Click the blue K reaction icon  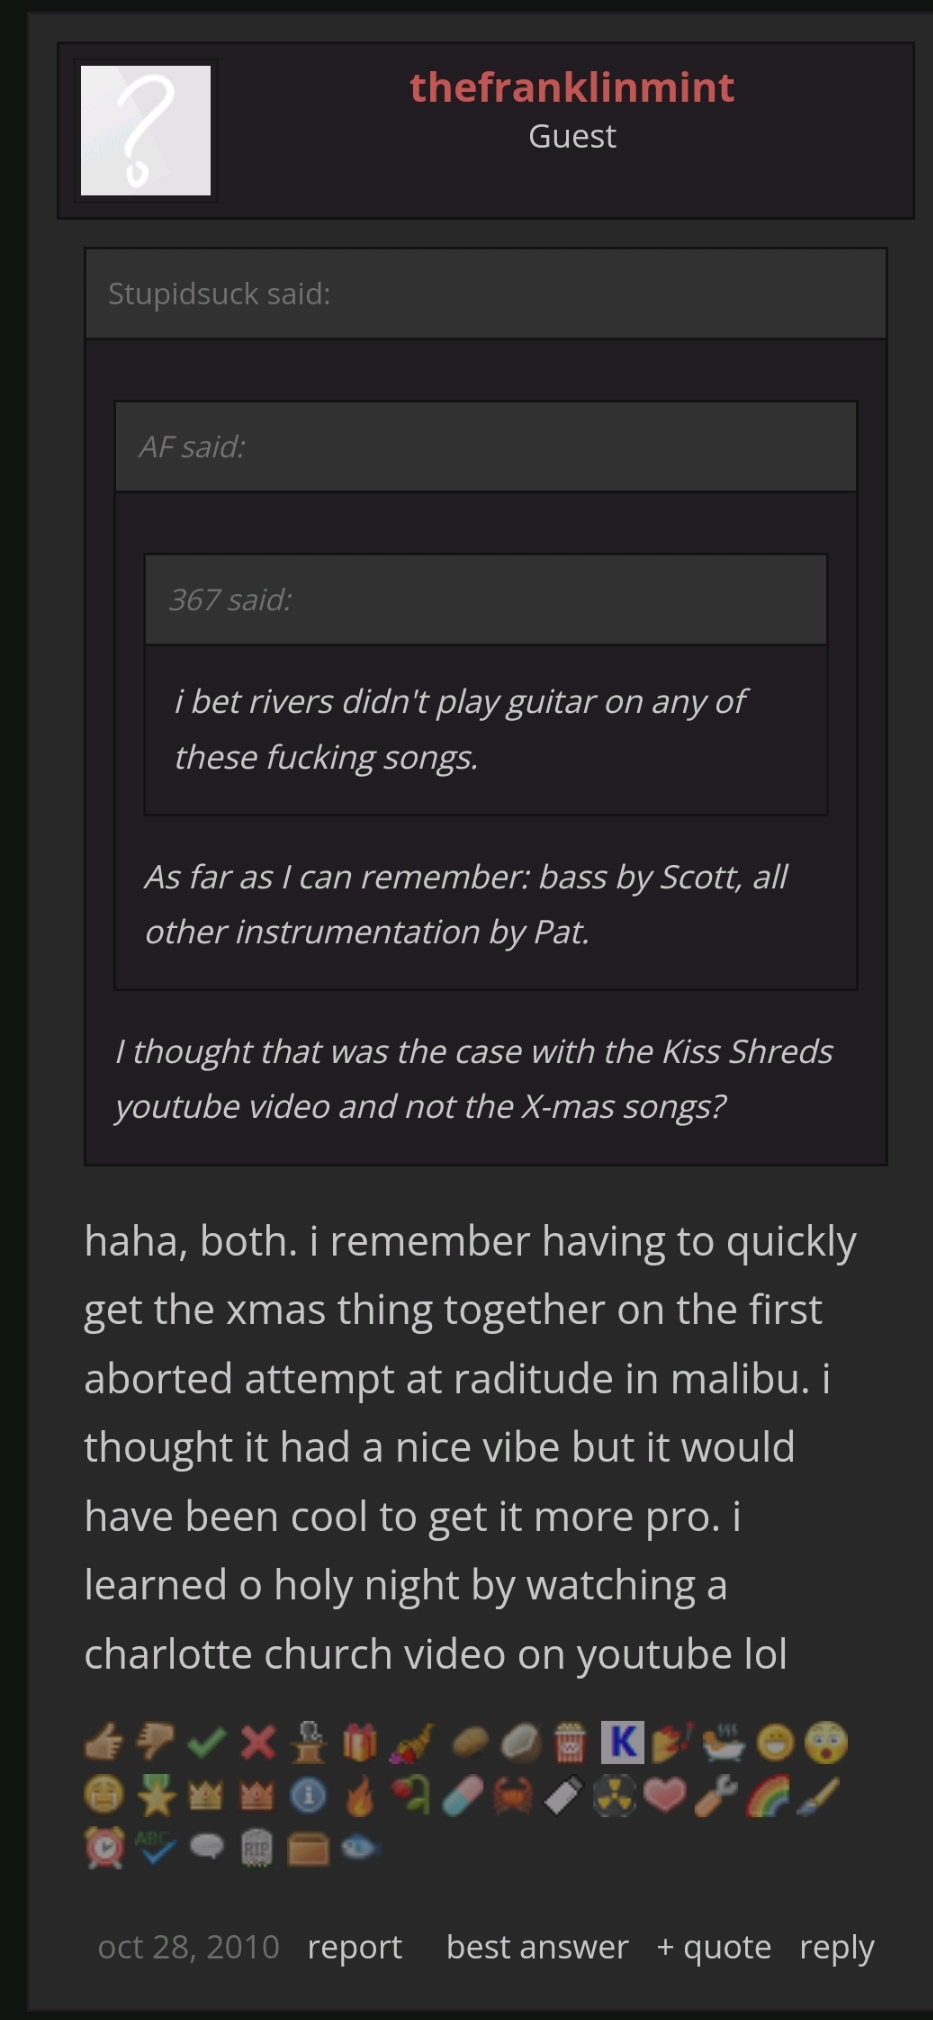point(622,1742)
